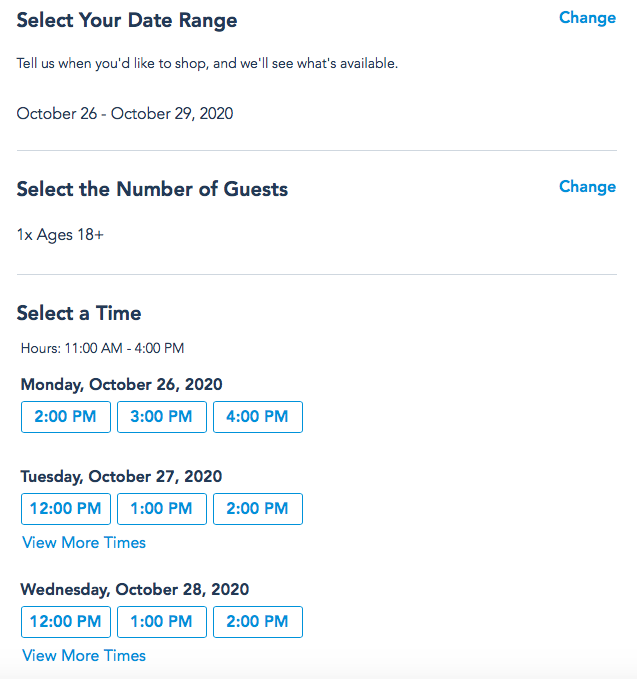637x679 pixels.
Task: Pick the 4:00 PM time on Monday
Action: pos(257,417)
